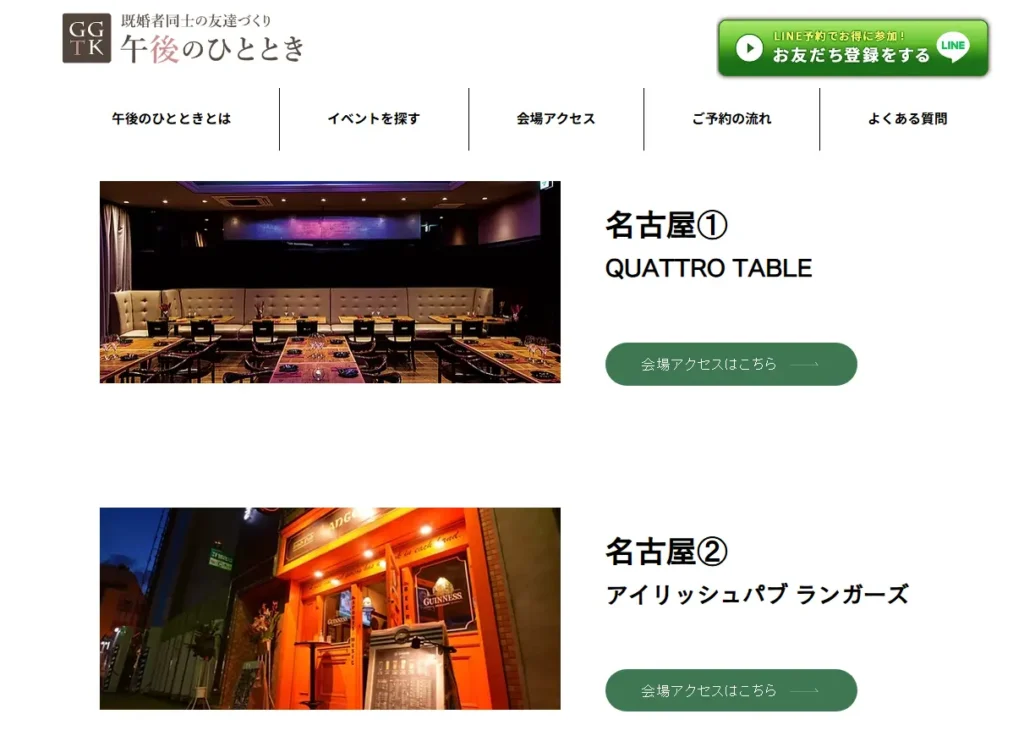Click arrow icon on Nagoya① venue access button
This screenshot has width=1024, height=736.
click(804, 364)
